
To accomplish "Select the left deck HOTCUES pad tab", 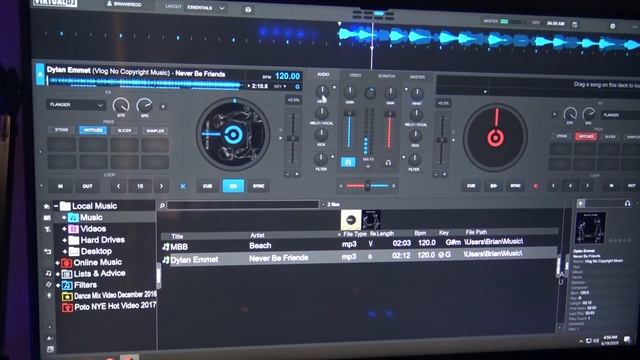I will tap(93, 130).
